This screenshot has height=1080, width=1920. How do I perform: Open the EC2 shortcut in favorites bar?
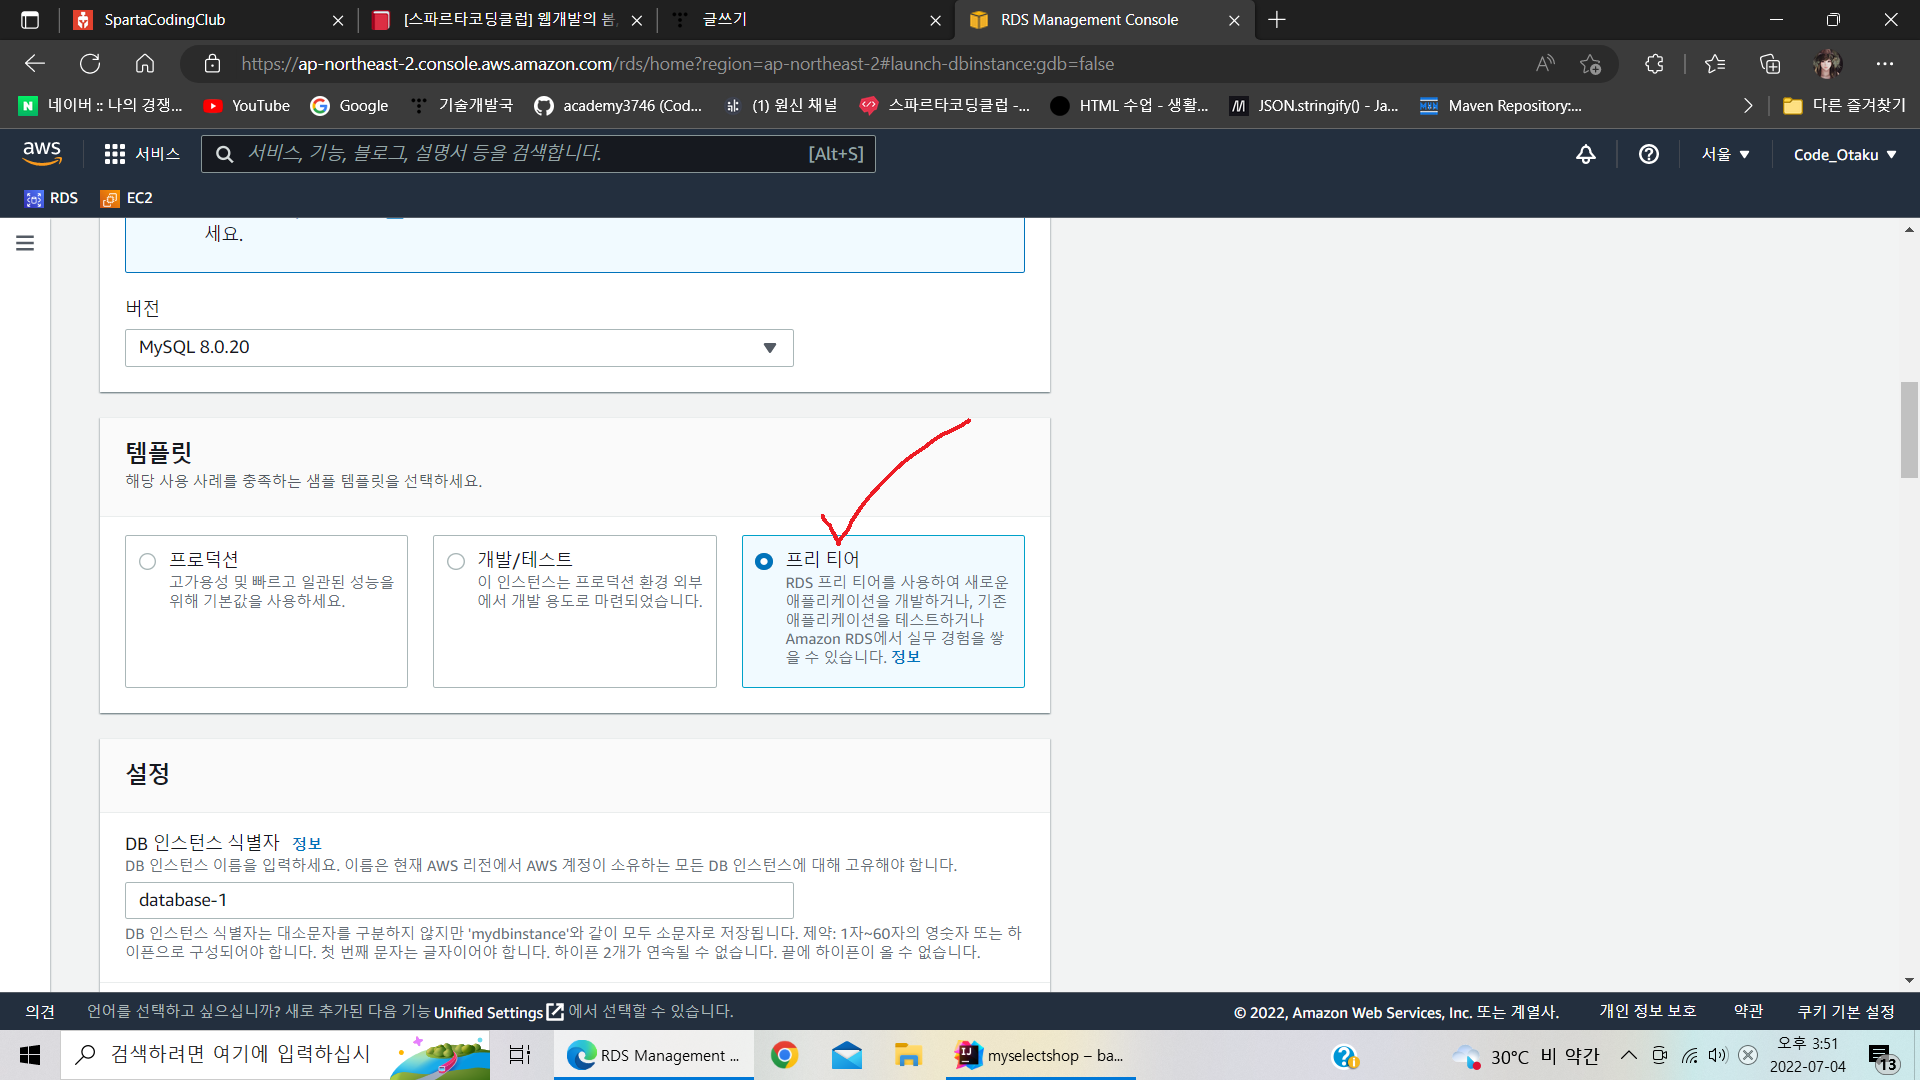pos(127,198)
